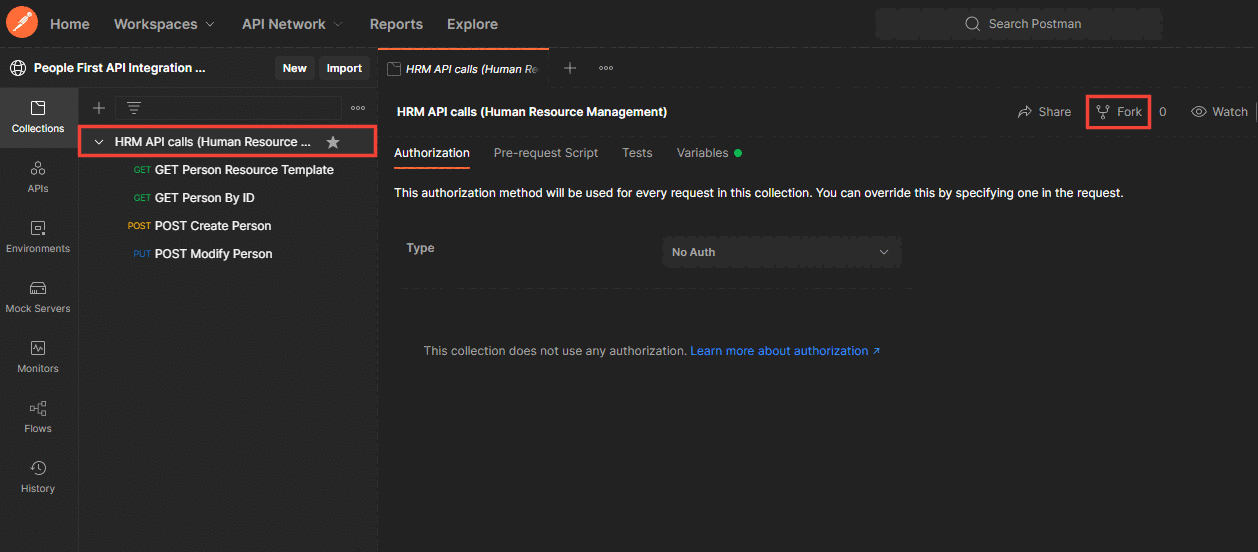Open the collections panel more options

pos(358,108)
